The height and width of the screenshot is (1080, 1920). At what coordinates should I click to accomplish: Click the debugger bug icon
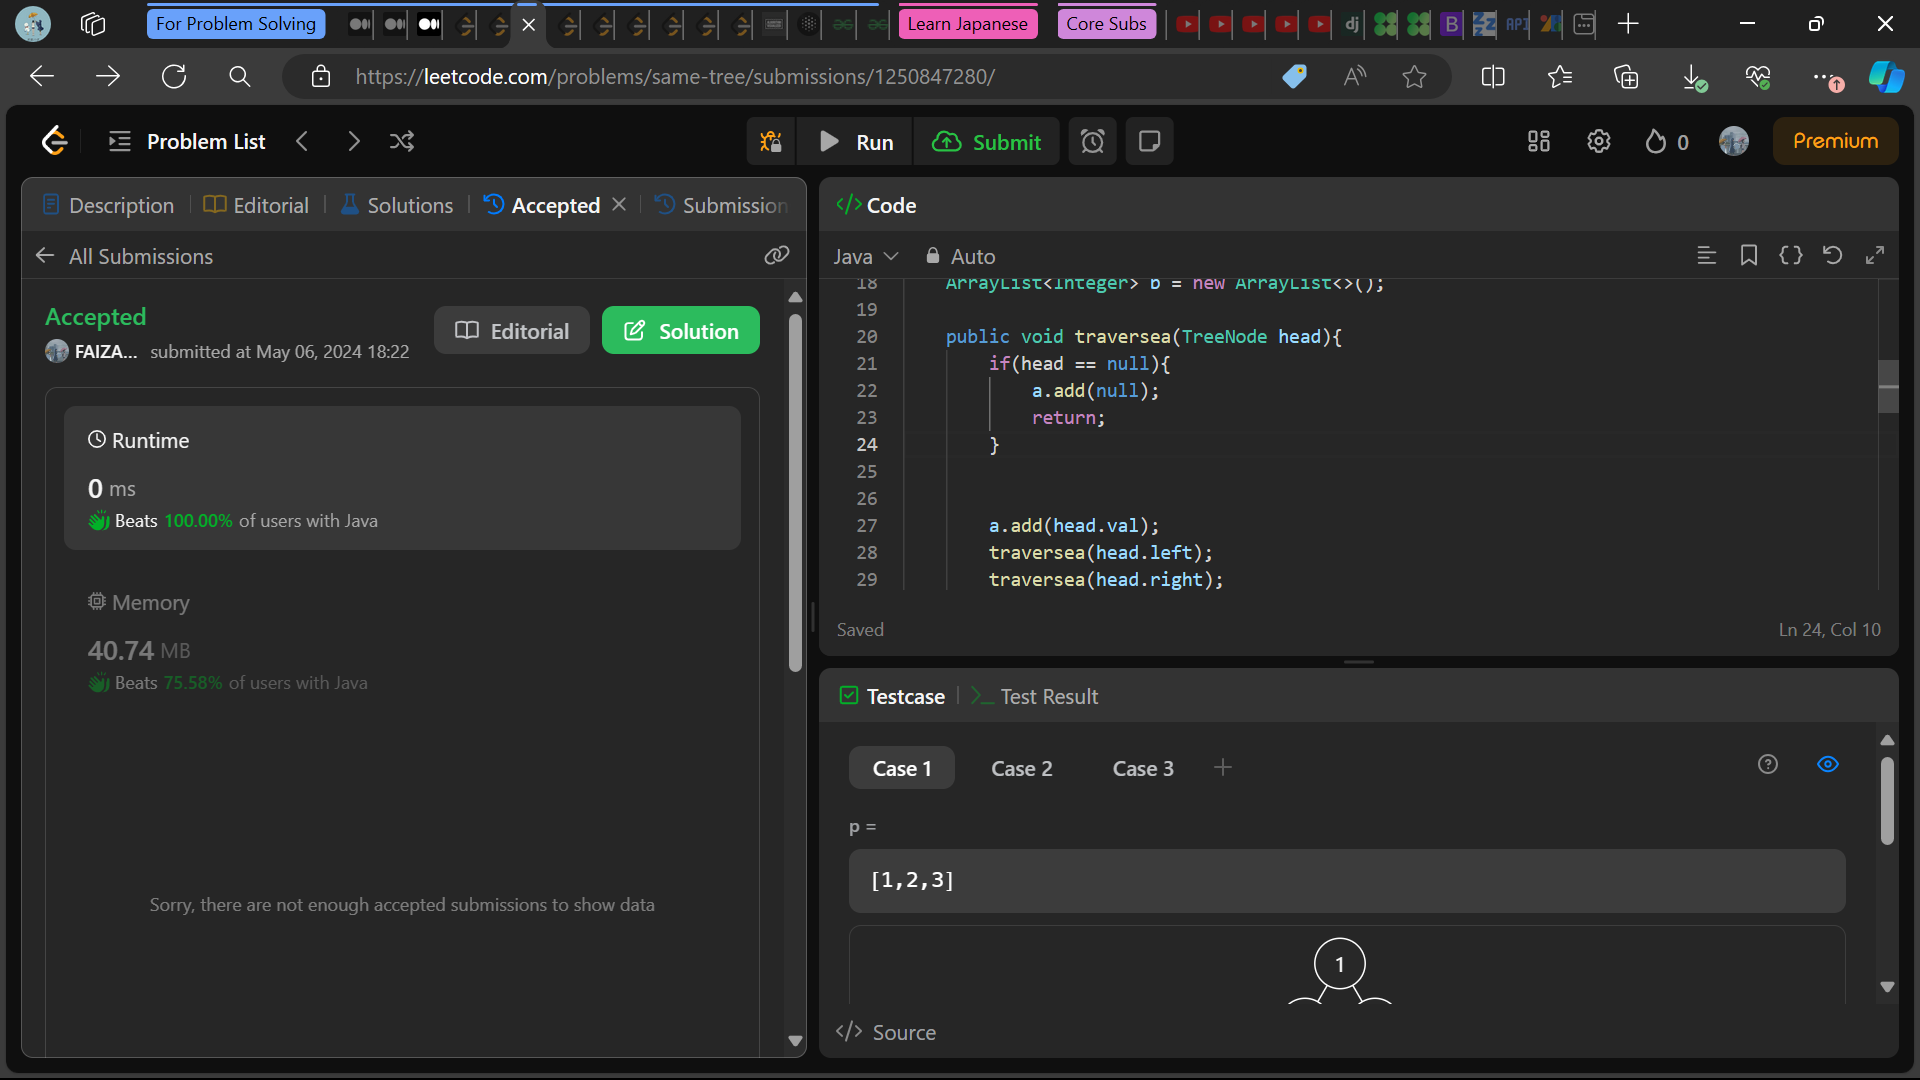pos(771,142)
